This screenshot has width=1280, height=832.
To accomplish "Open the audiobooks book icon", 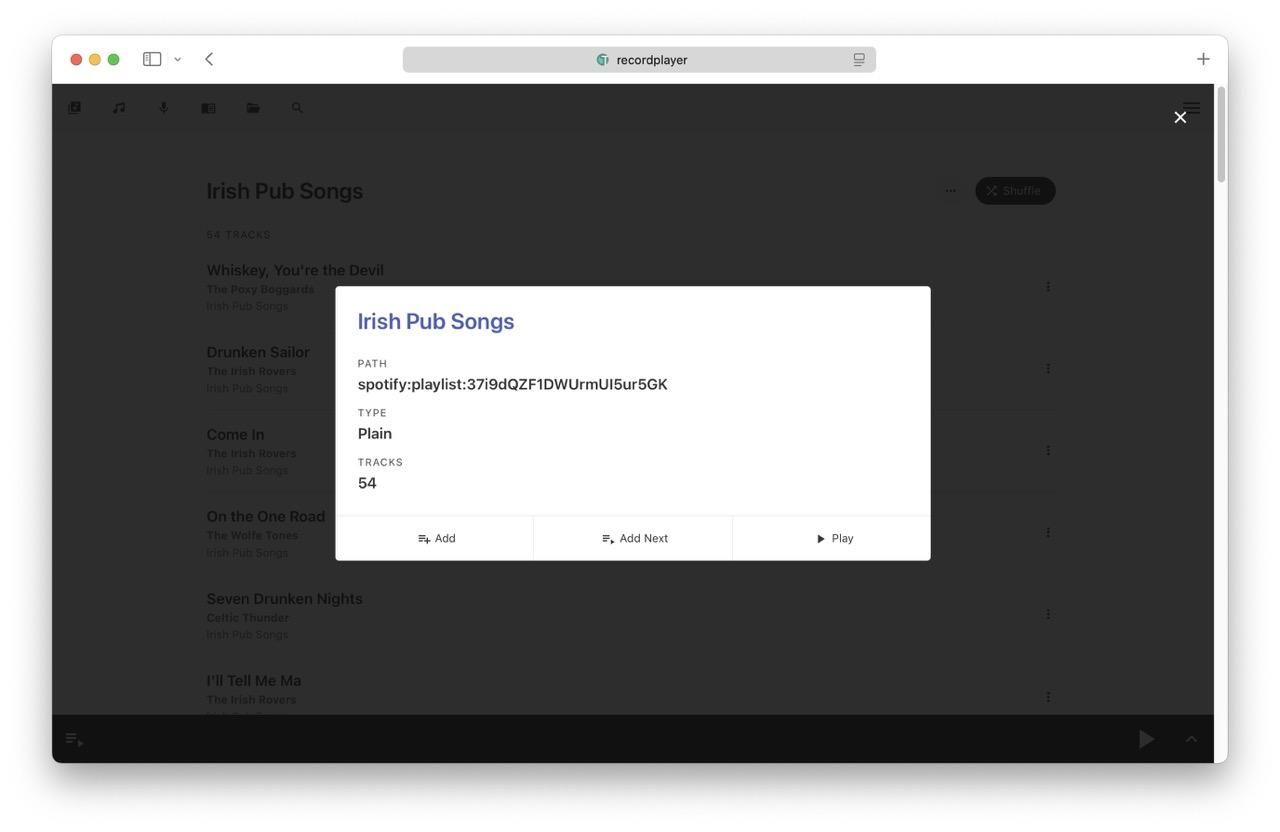I will tap(208, 108).
